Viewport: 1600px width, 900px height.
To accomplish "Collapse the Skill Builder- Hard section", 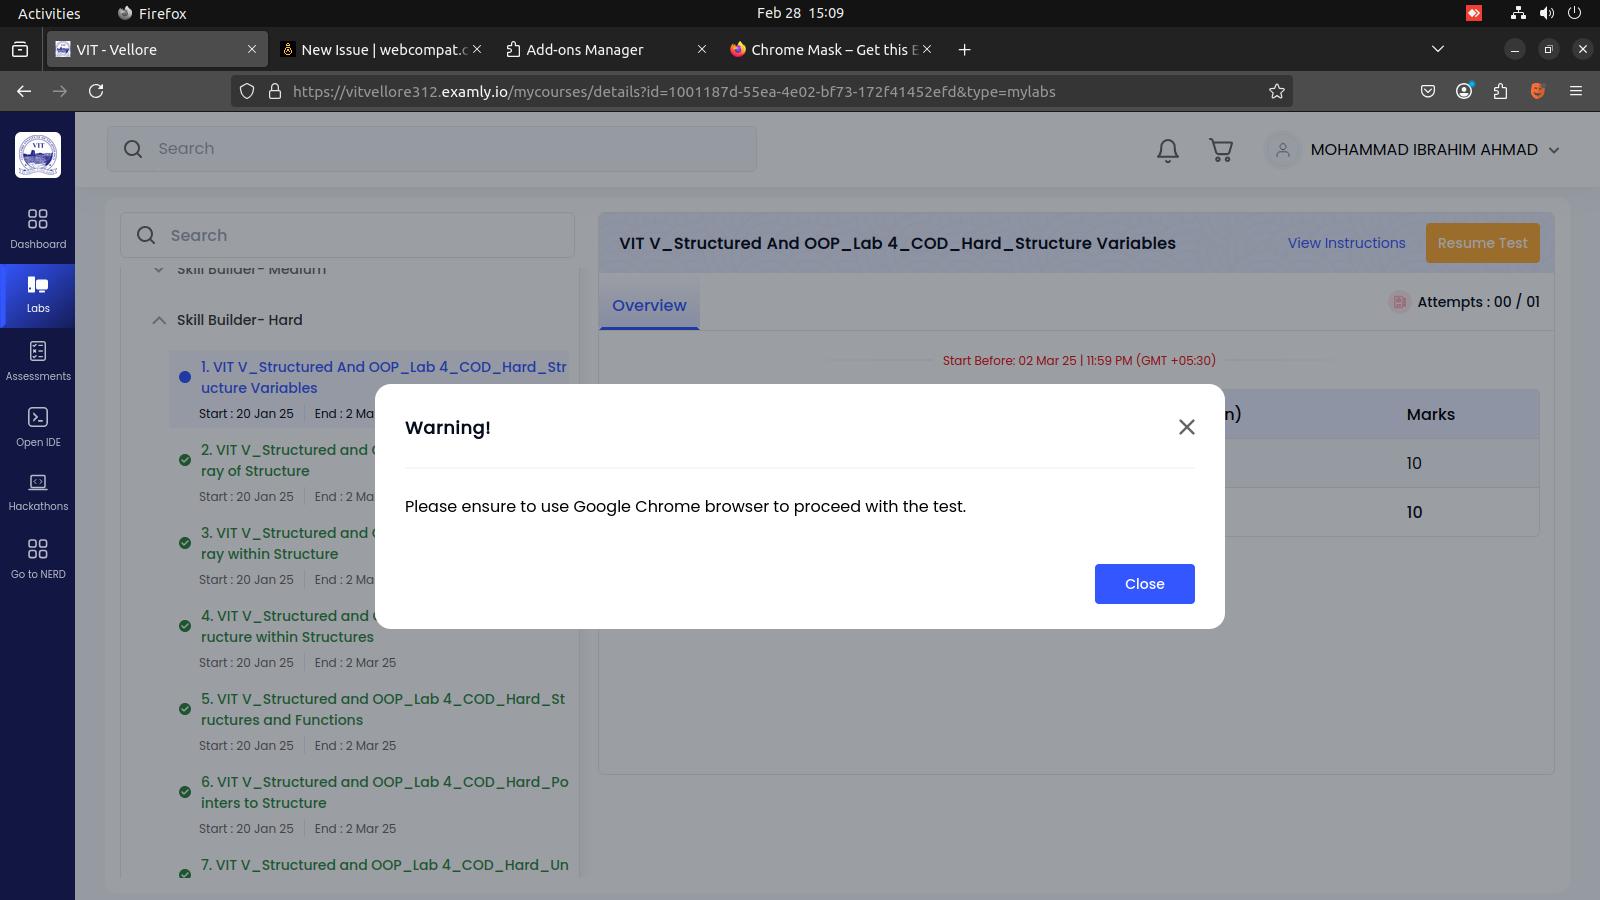I will pos(159,320).
